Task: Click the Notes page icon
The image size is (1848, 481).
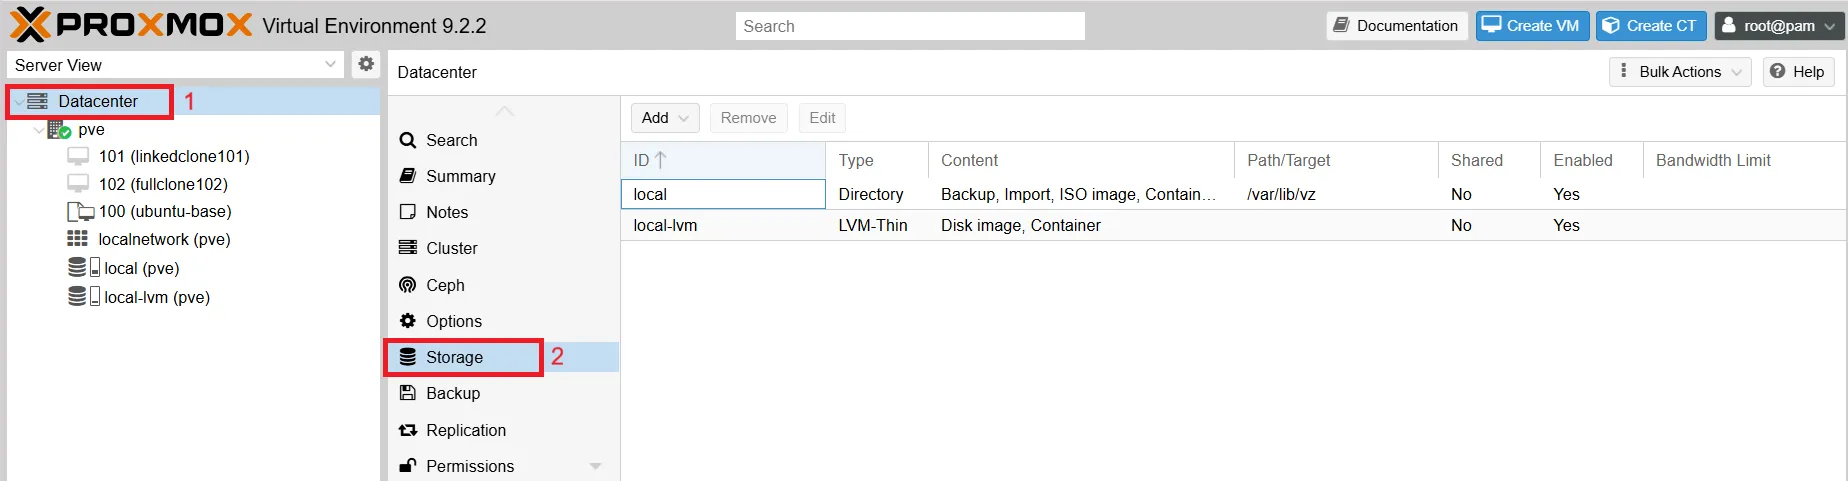Action: (408, 212)
